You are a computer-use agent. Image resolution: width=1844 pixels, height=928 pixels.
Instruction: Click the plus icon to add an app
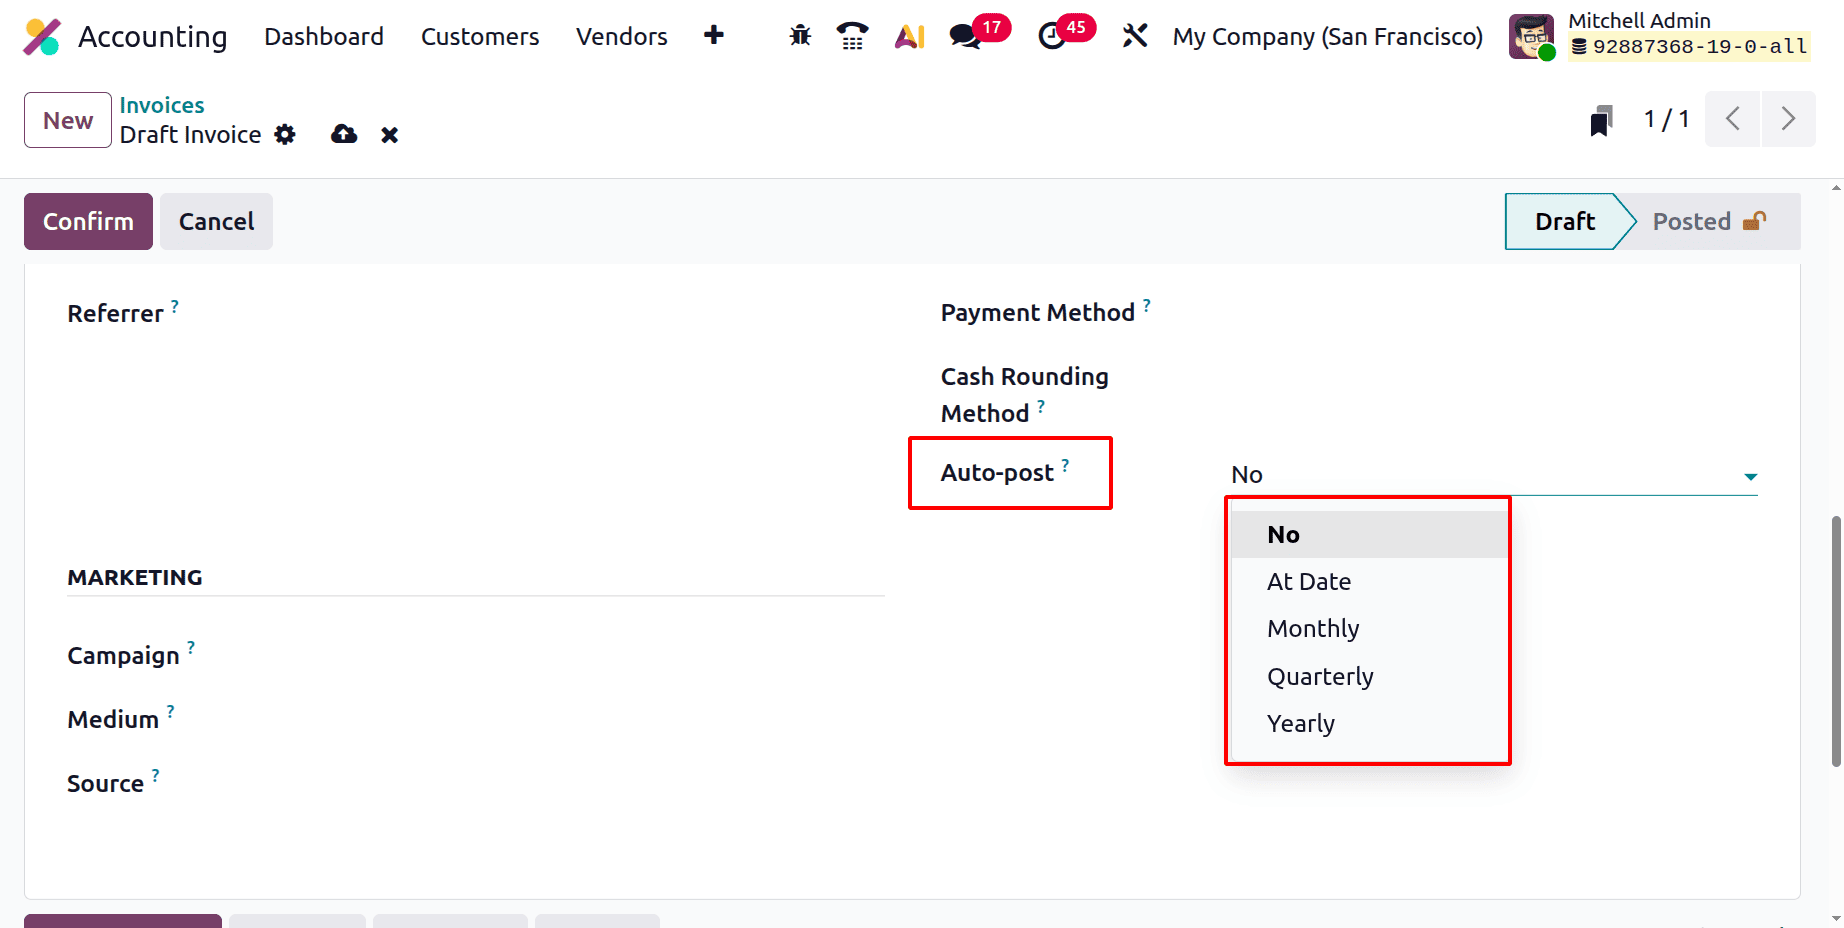[714, 35]
